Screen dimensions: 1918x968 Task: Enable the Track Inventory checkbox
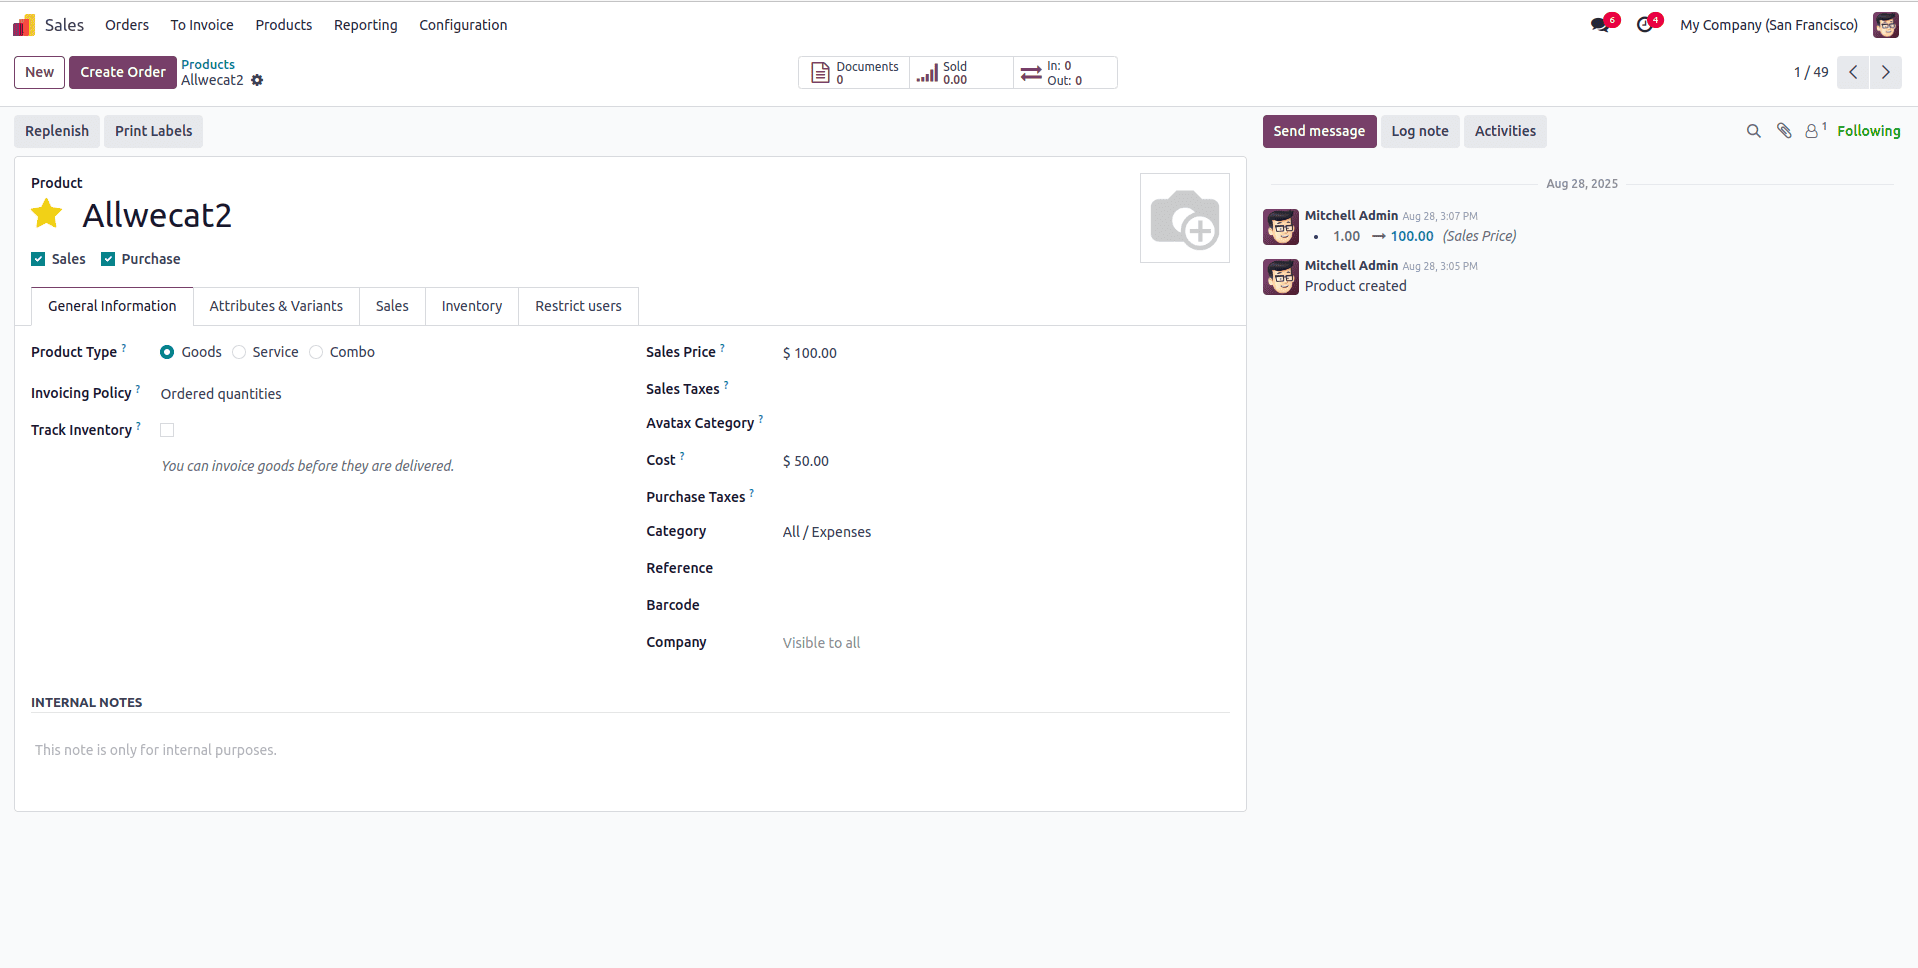(167, 430)
